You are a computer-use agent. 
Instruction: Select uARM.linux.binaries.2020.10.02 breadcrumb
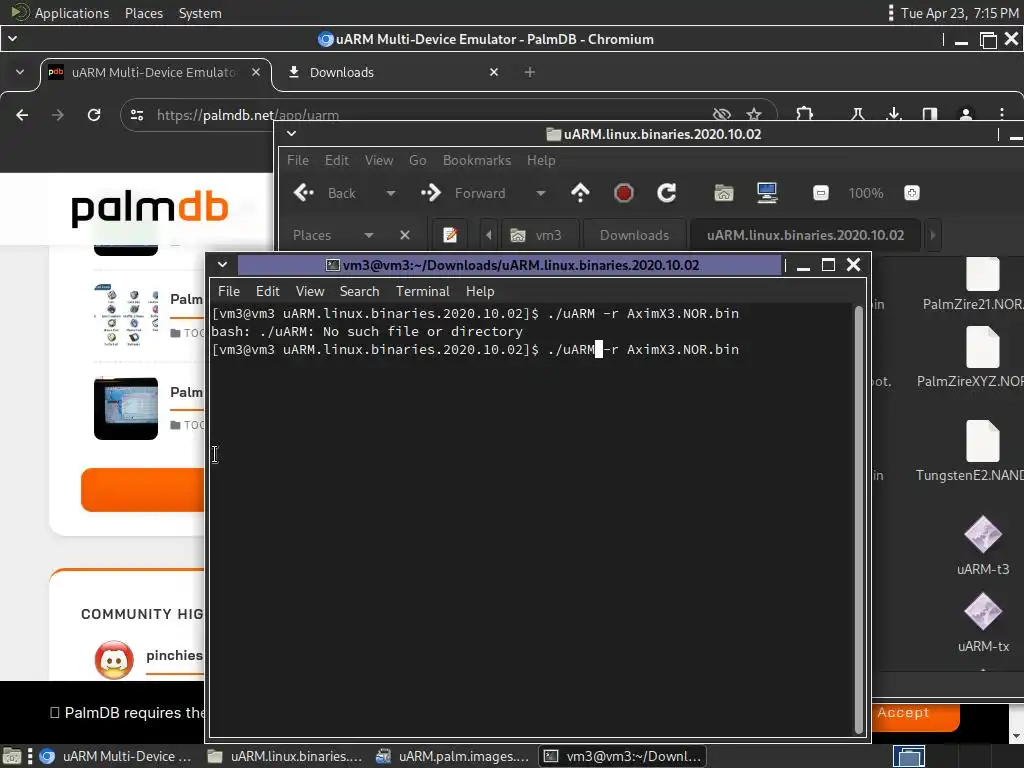click(x=805, y=235)
